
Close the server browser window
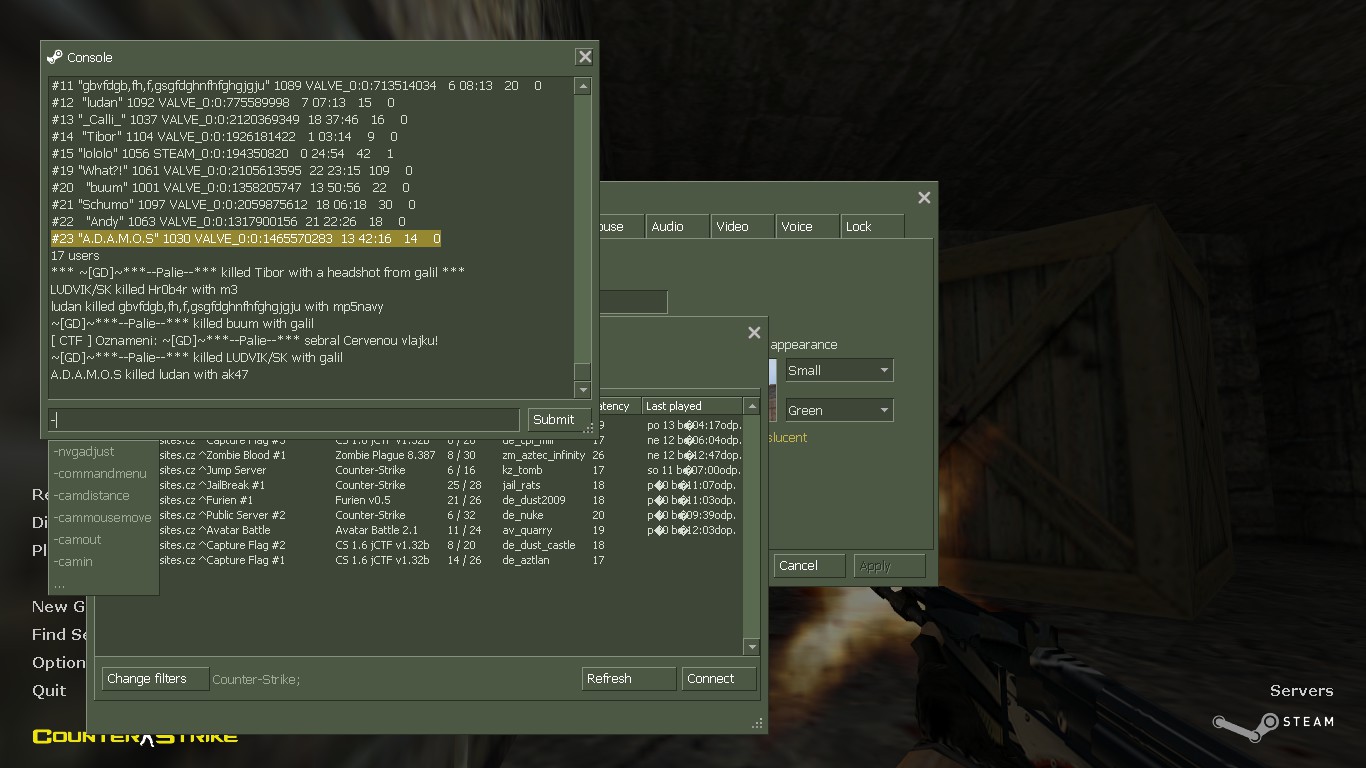754,333
